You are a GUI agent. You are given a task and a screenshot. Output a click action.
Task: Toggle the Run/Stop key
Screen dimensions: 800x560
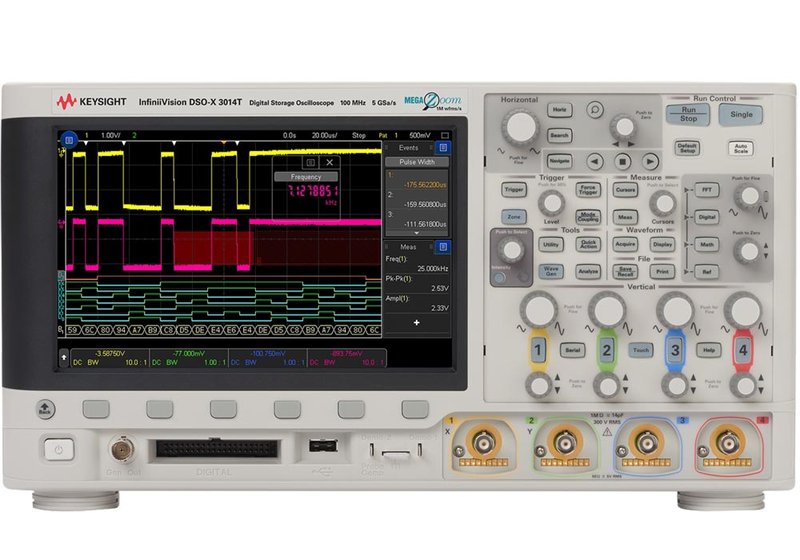[688, 114]
